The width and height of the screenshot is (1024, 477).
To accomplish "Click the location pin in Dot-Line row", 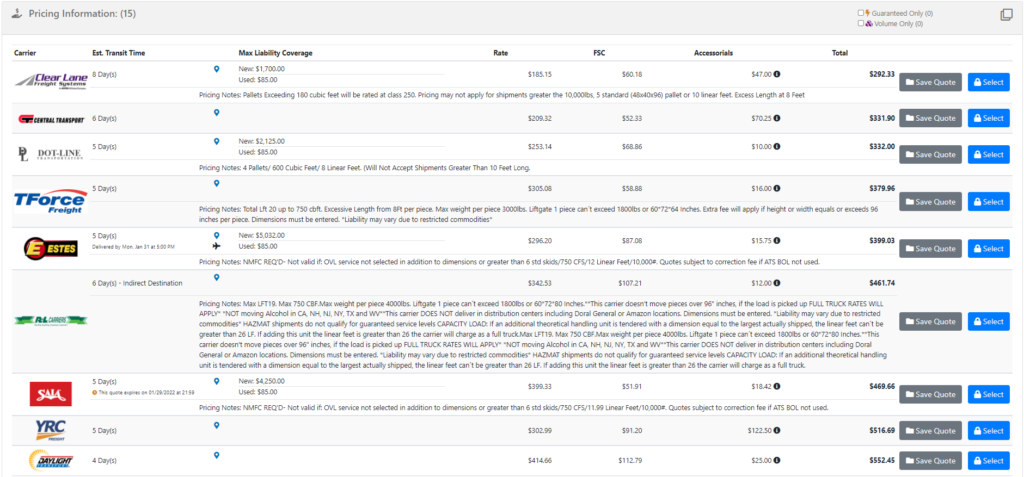I will pyautogui.click(x=217, y=141).
